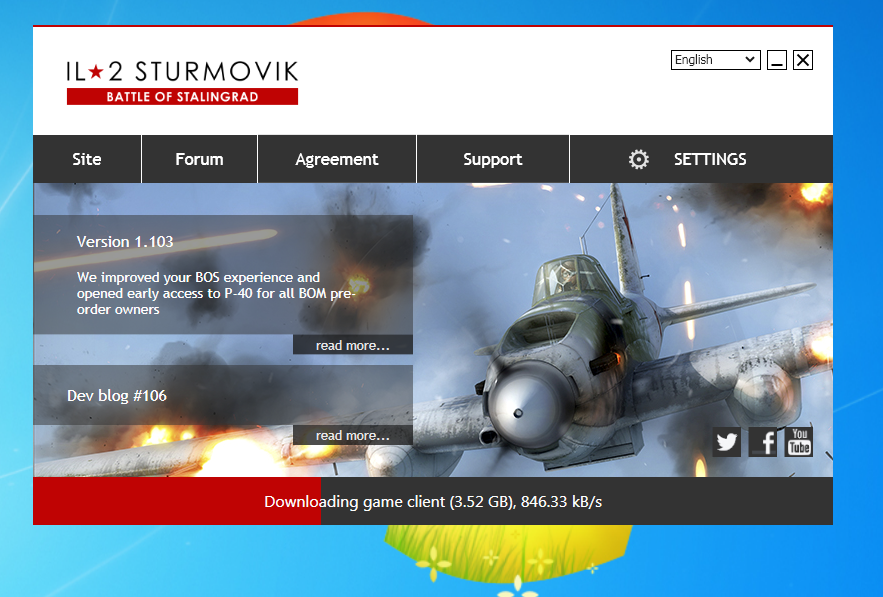883x597 pixels.
Task: Close the launcher window
Action: pyautogui.click(x=803, y=60)
